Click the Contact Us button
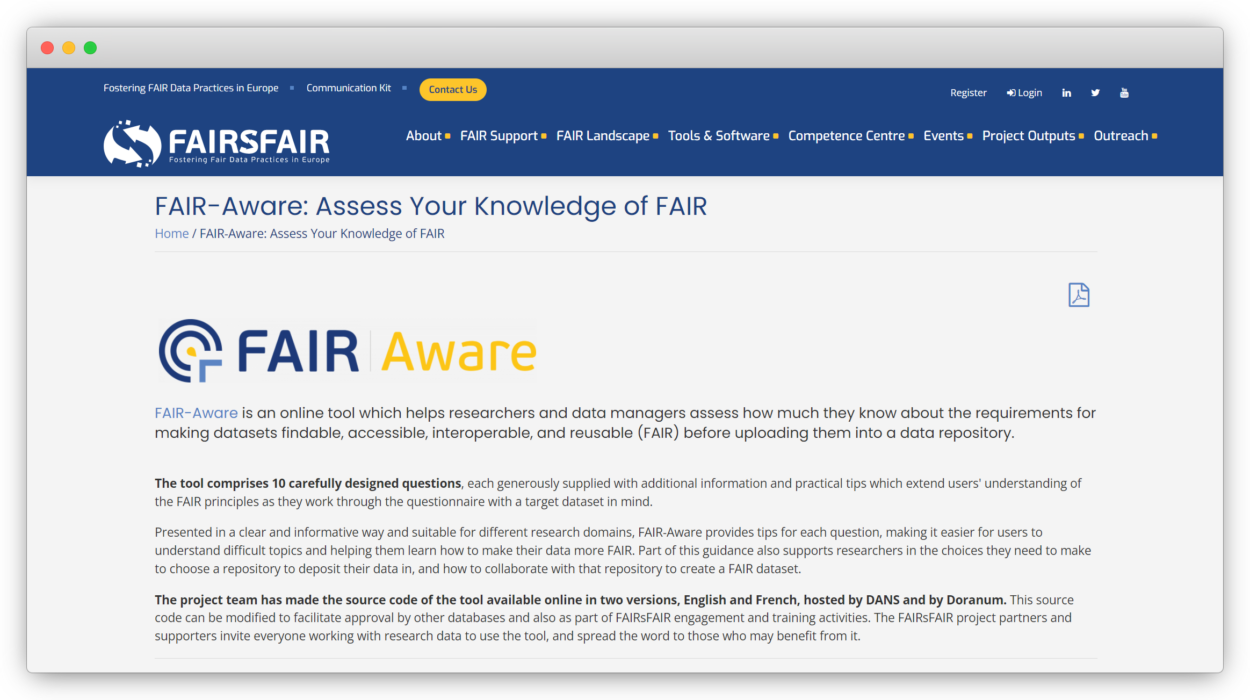Viewport: 1250px width, 700px height. (x=452, y=89)
